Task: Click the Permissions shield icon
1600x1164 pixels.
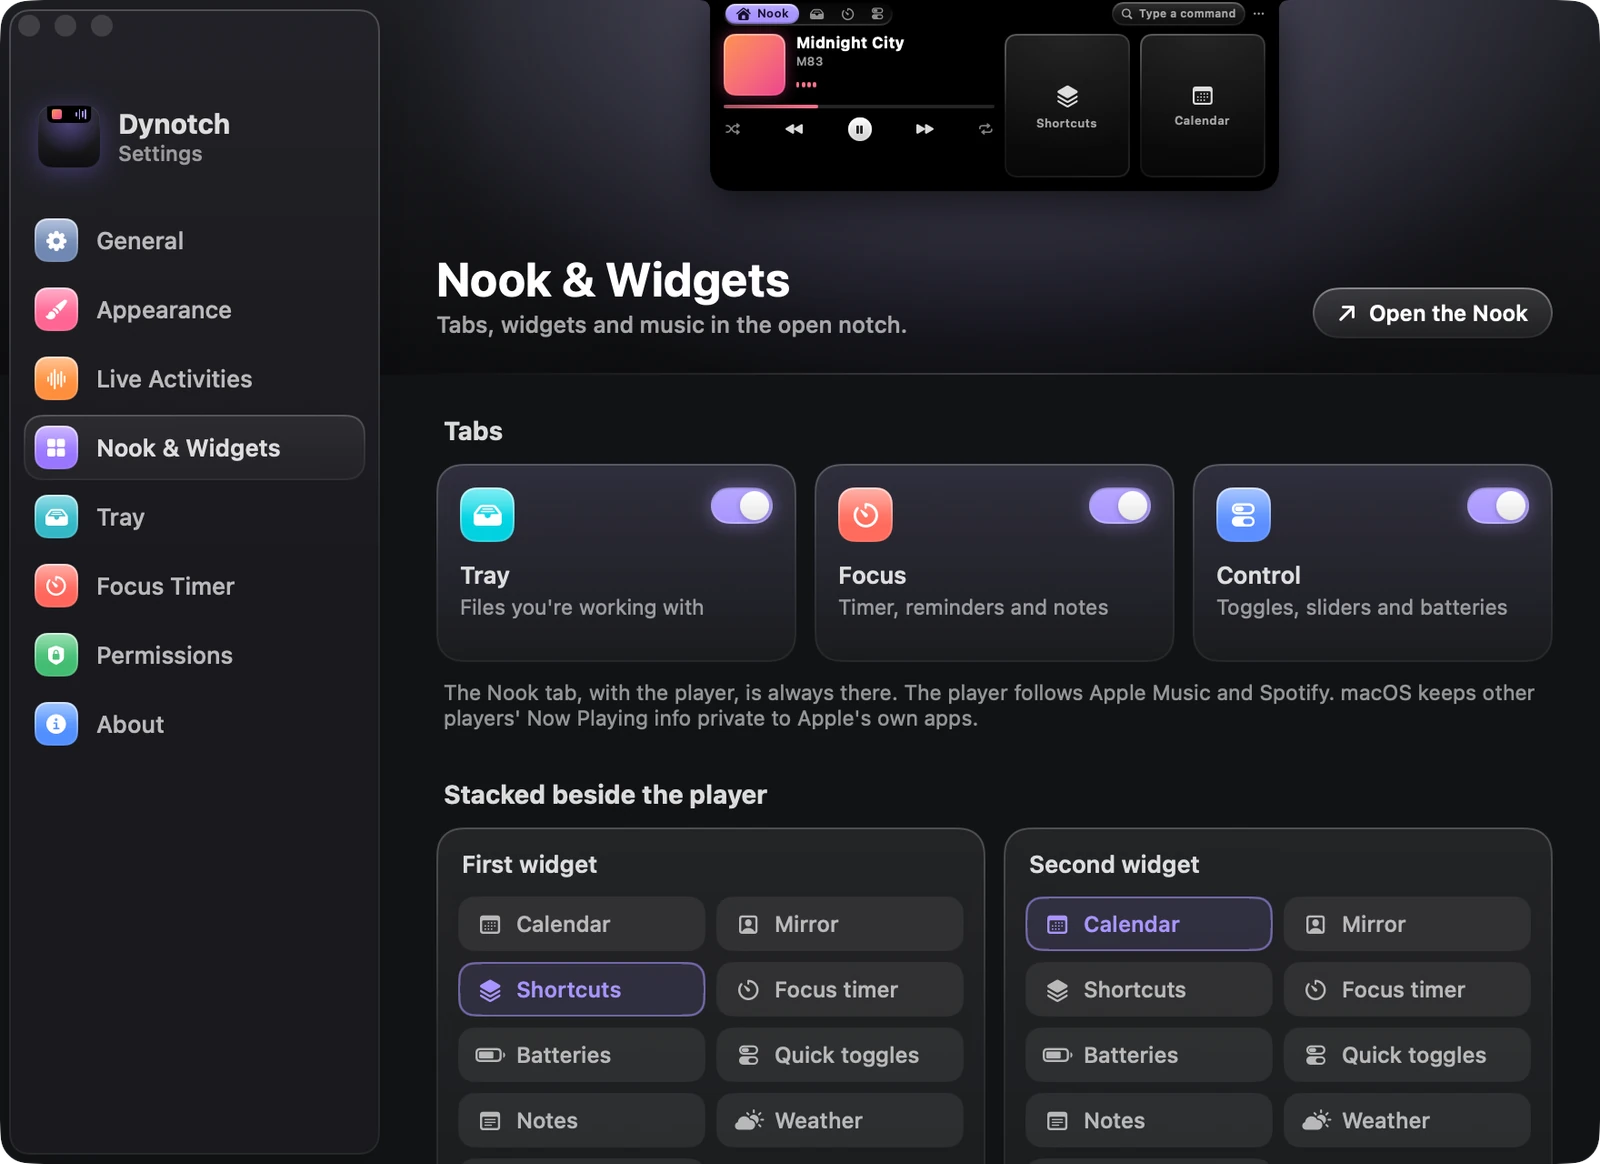Action: [x=56, y=655]
